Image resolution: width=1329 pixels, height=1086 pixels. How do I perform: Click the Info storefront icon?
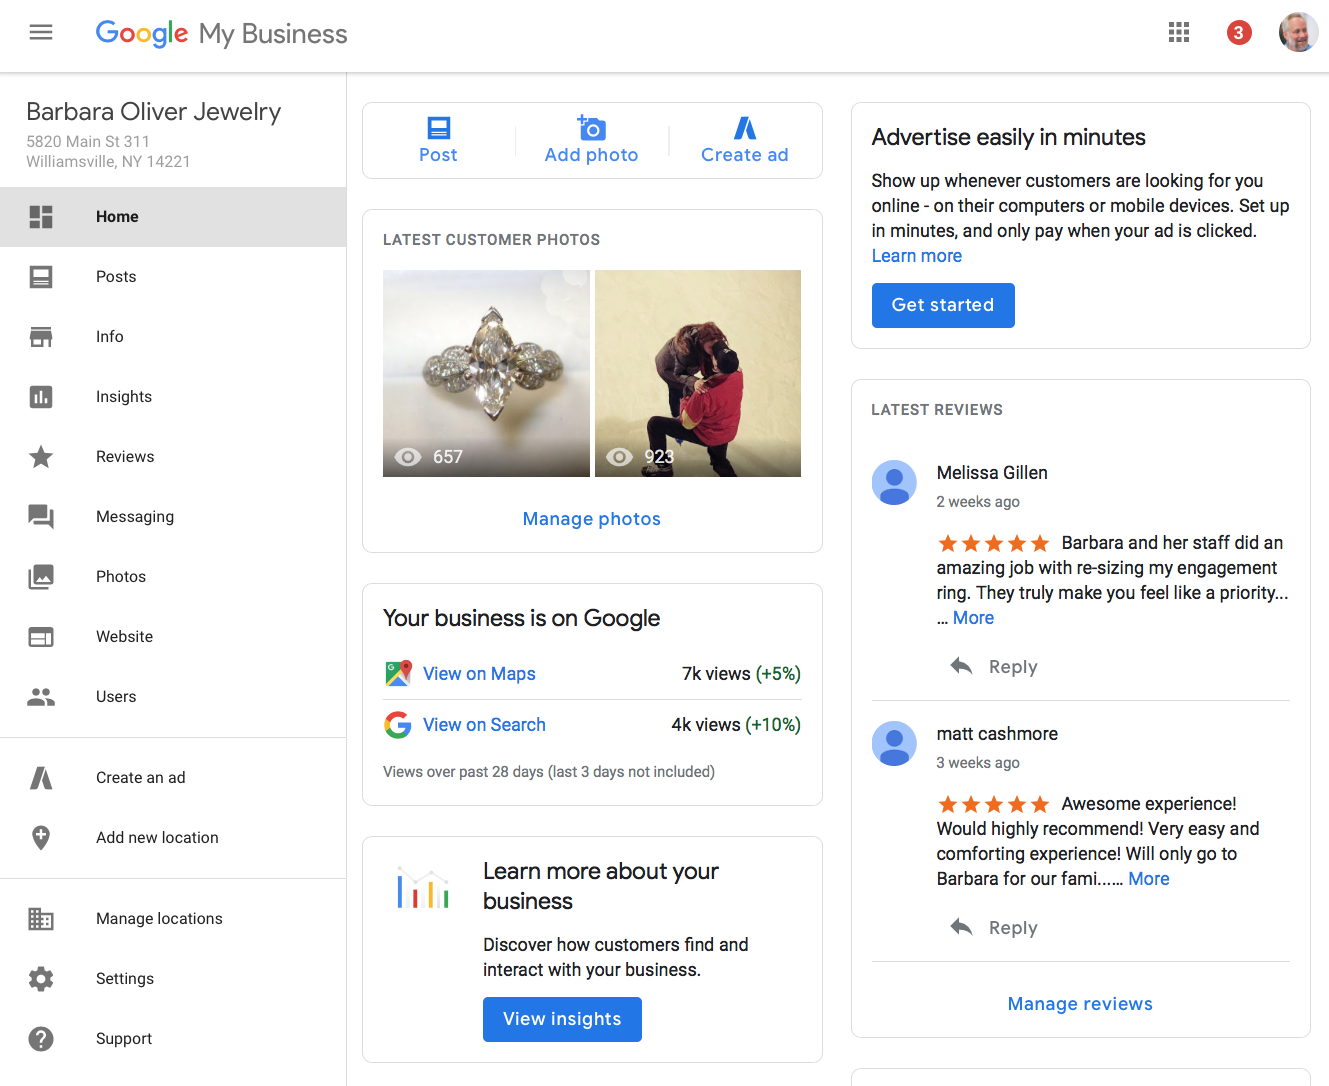coord(41,337)
